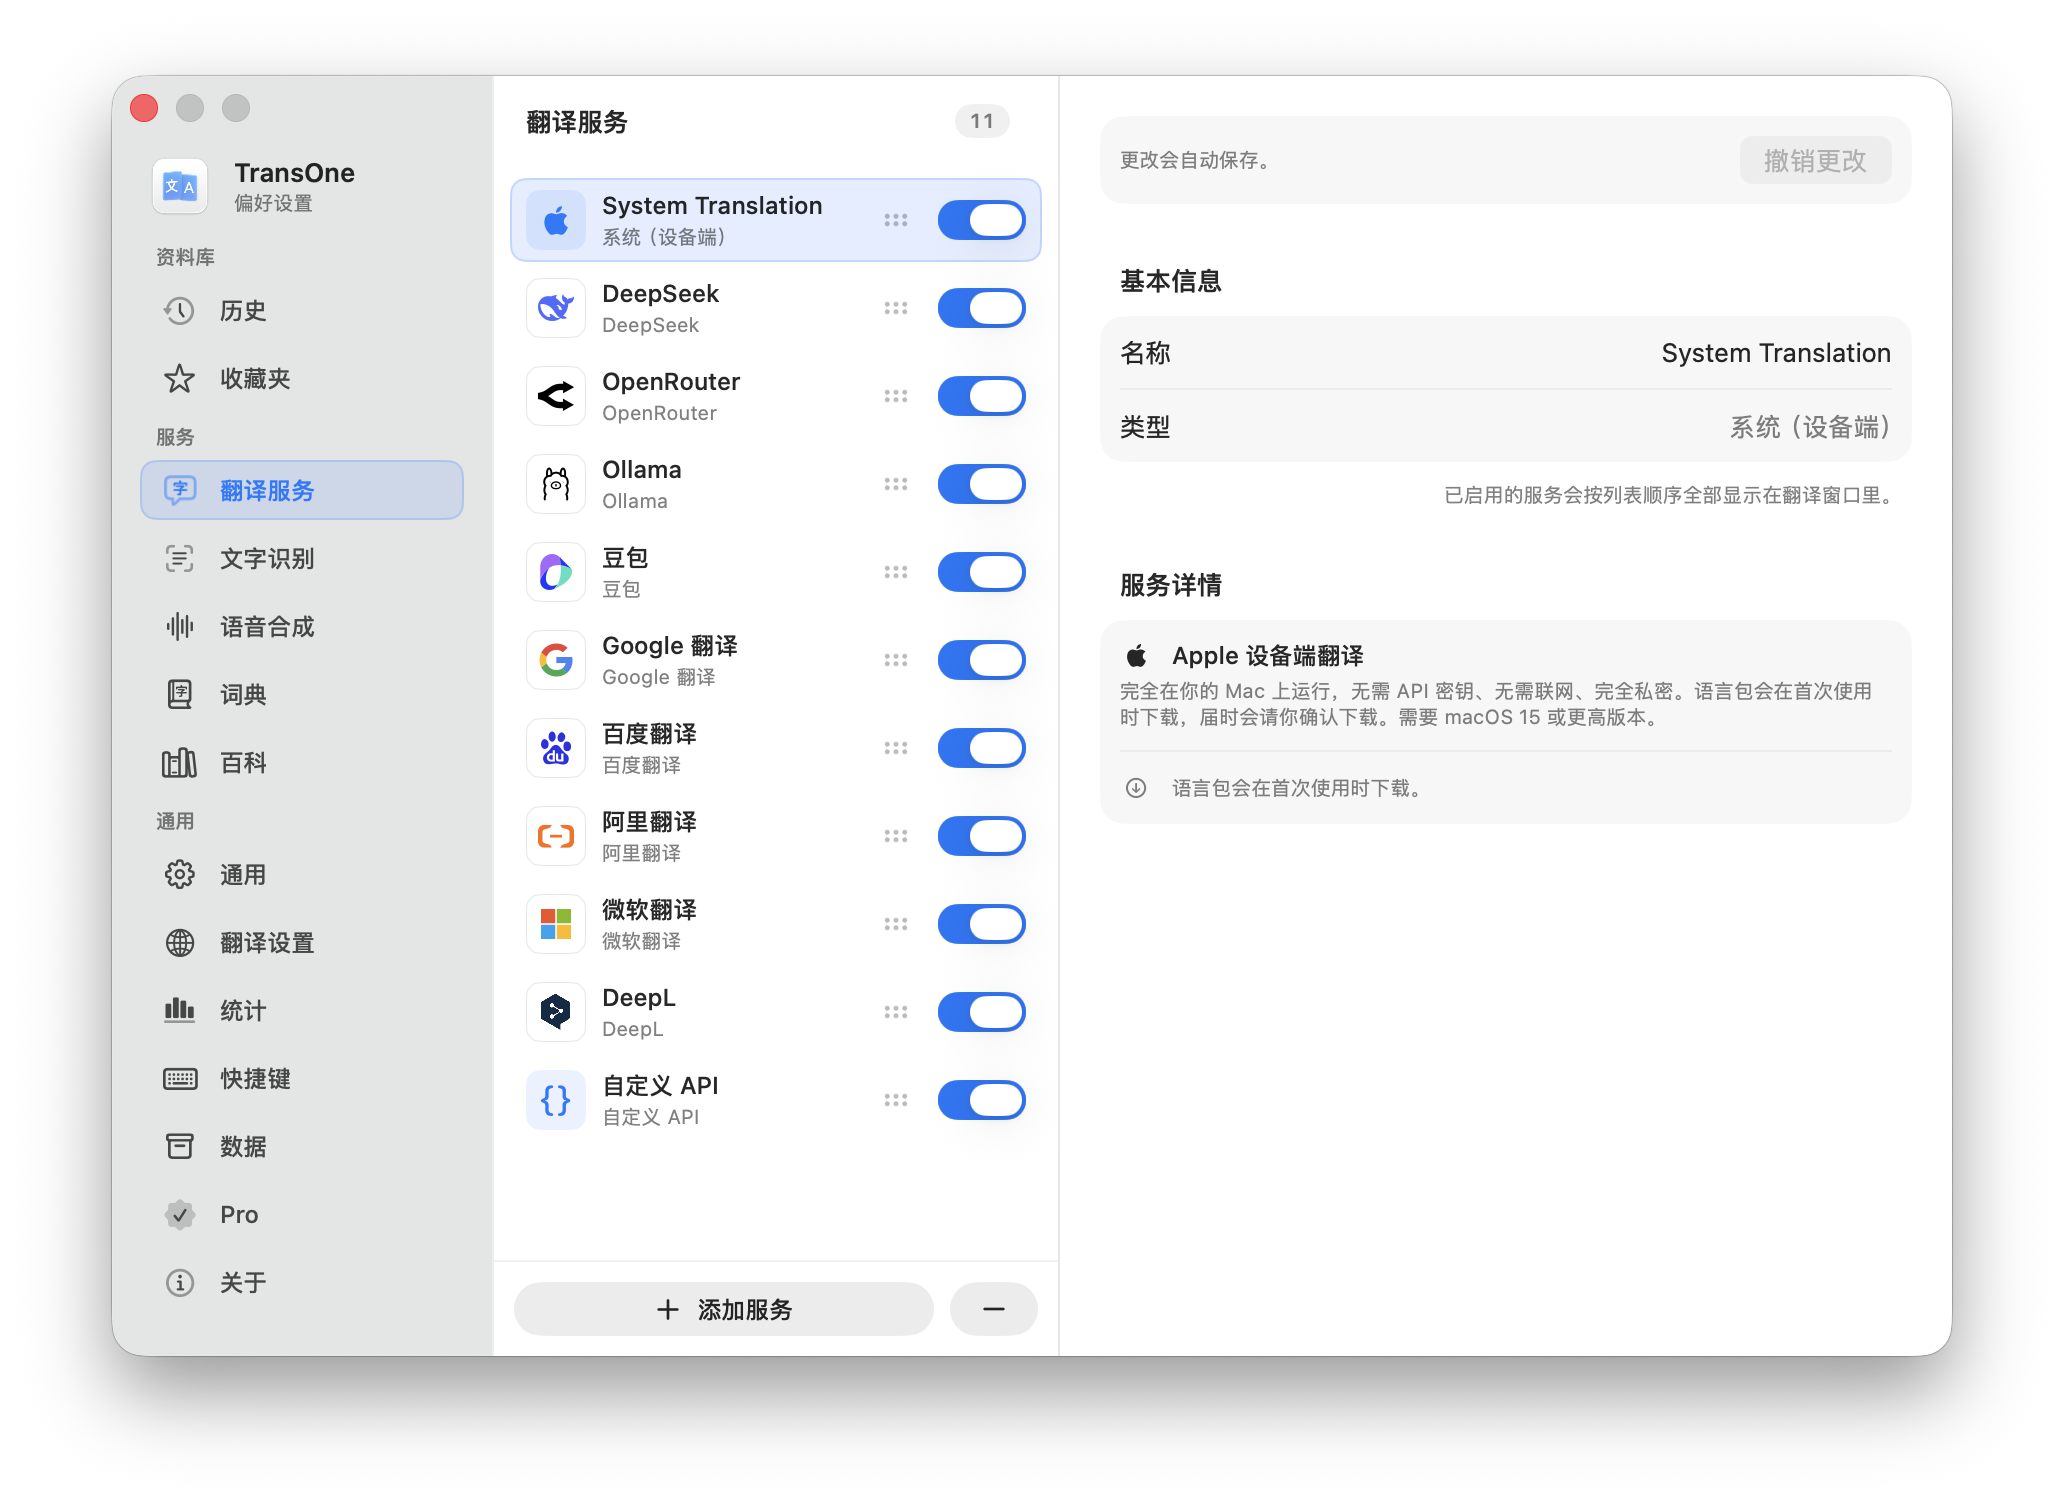Go to 翻译设置 in the sidebar
The height and width of the screenshot is (1504, 2064).
click(x=302, y=942)
